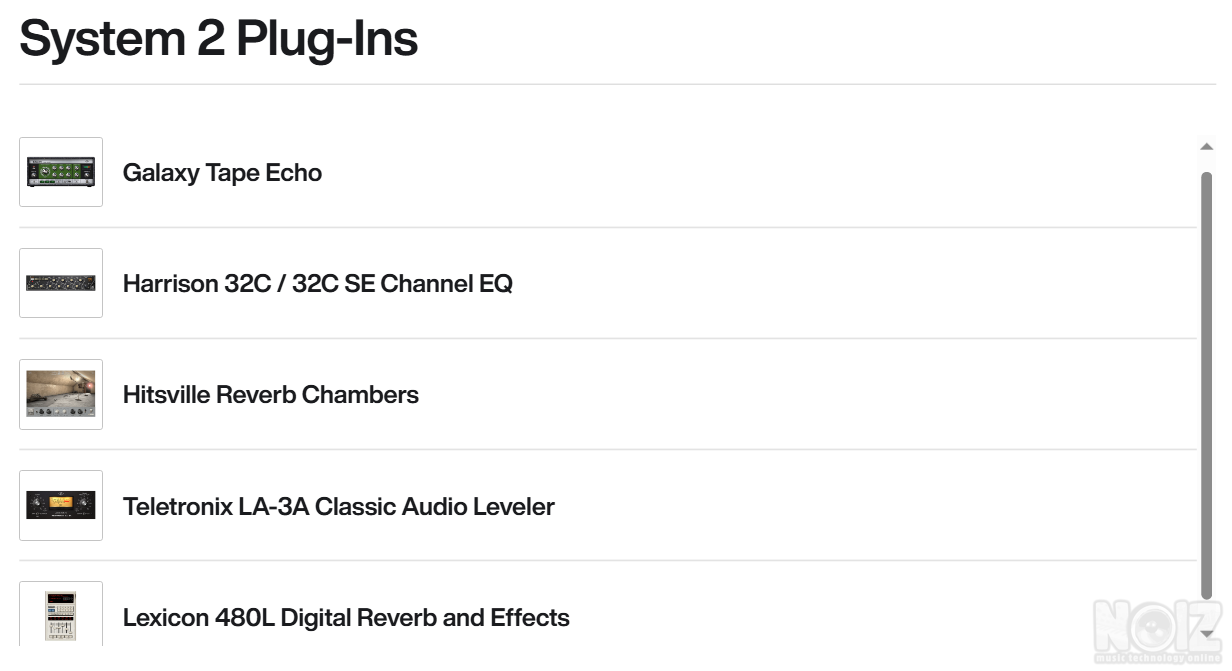Click the divider between Galaxy and Harrison rows

[x=607, y=227]
